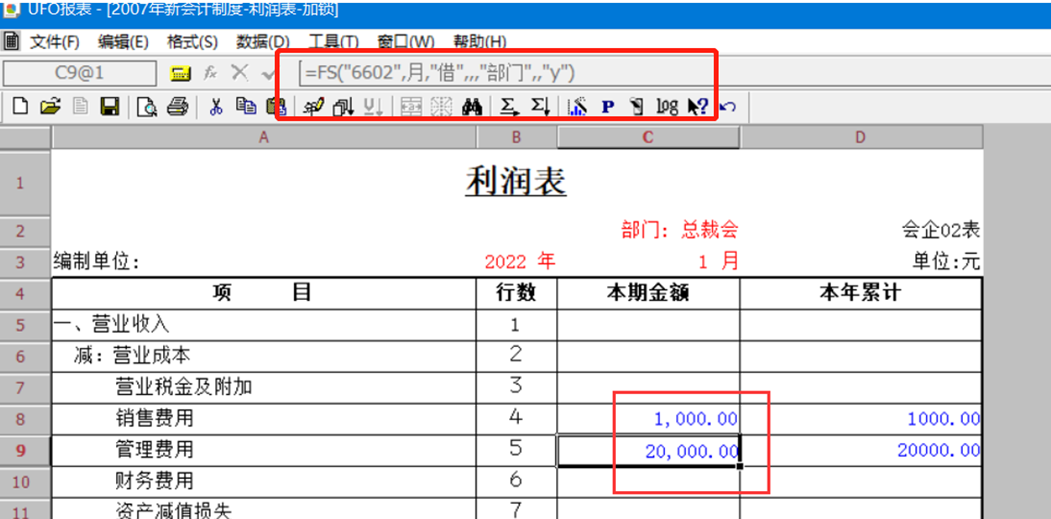Click the pencil-and-page icon next to Paste
Viewport: 1051px width, 519px height.
[314, 106]
